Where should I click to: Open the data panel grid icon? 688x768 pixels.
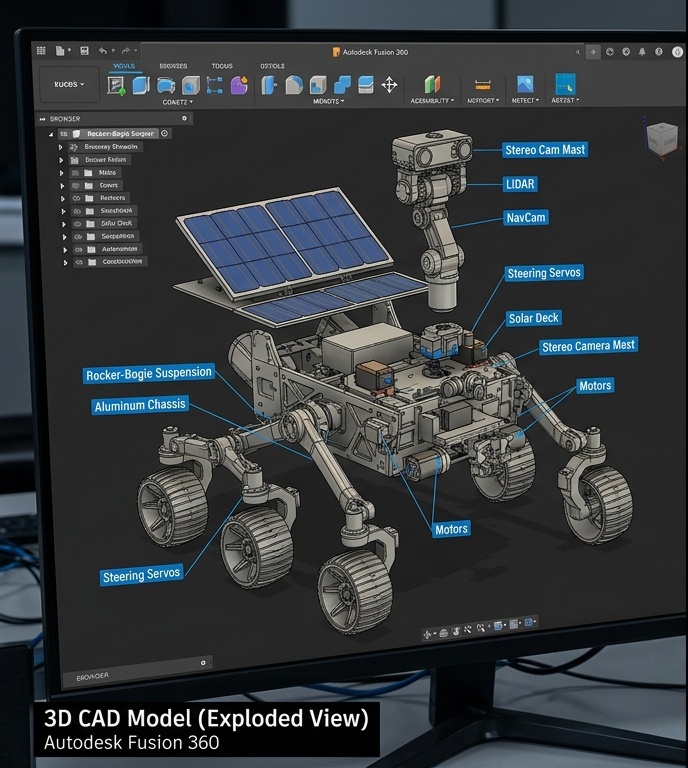point(41,50)
